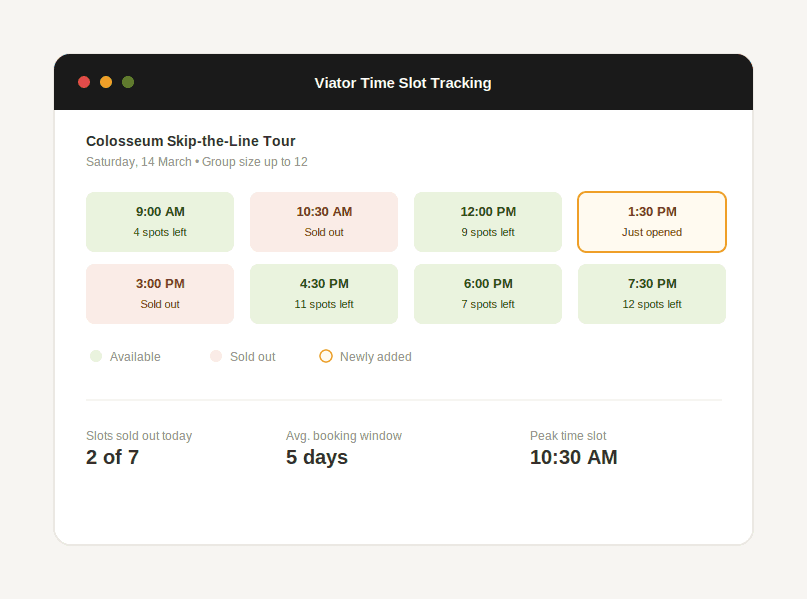The height and width of the screenshot is (599, 807).
Task: Click the 11 spots left text
Action: click(x=324, y=304)
